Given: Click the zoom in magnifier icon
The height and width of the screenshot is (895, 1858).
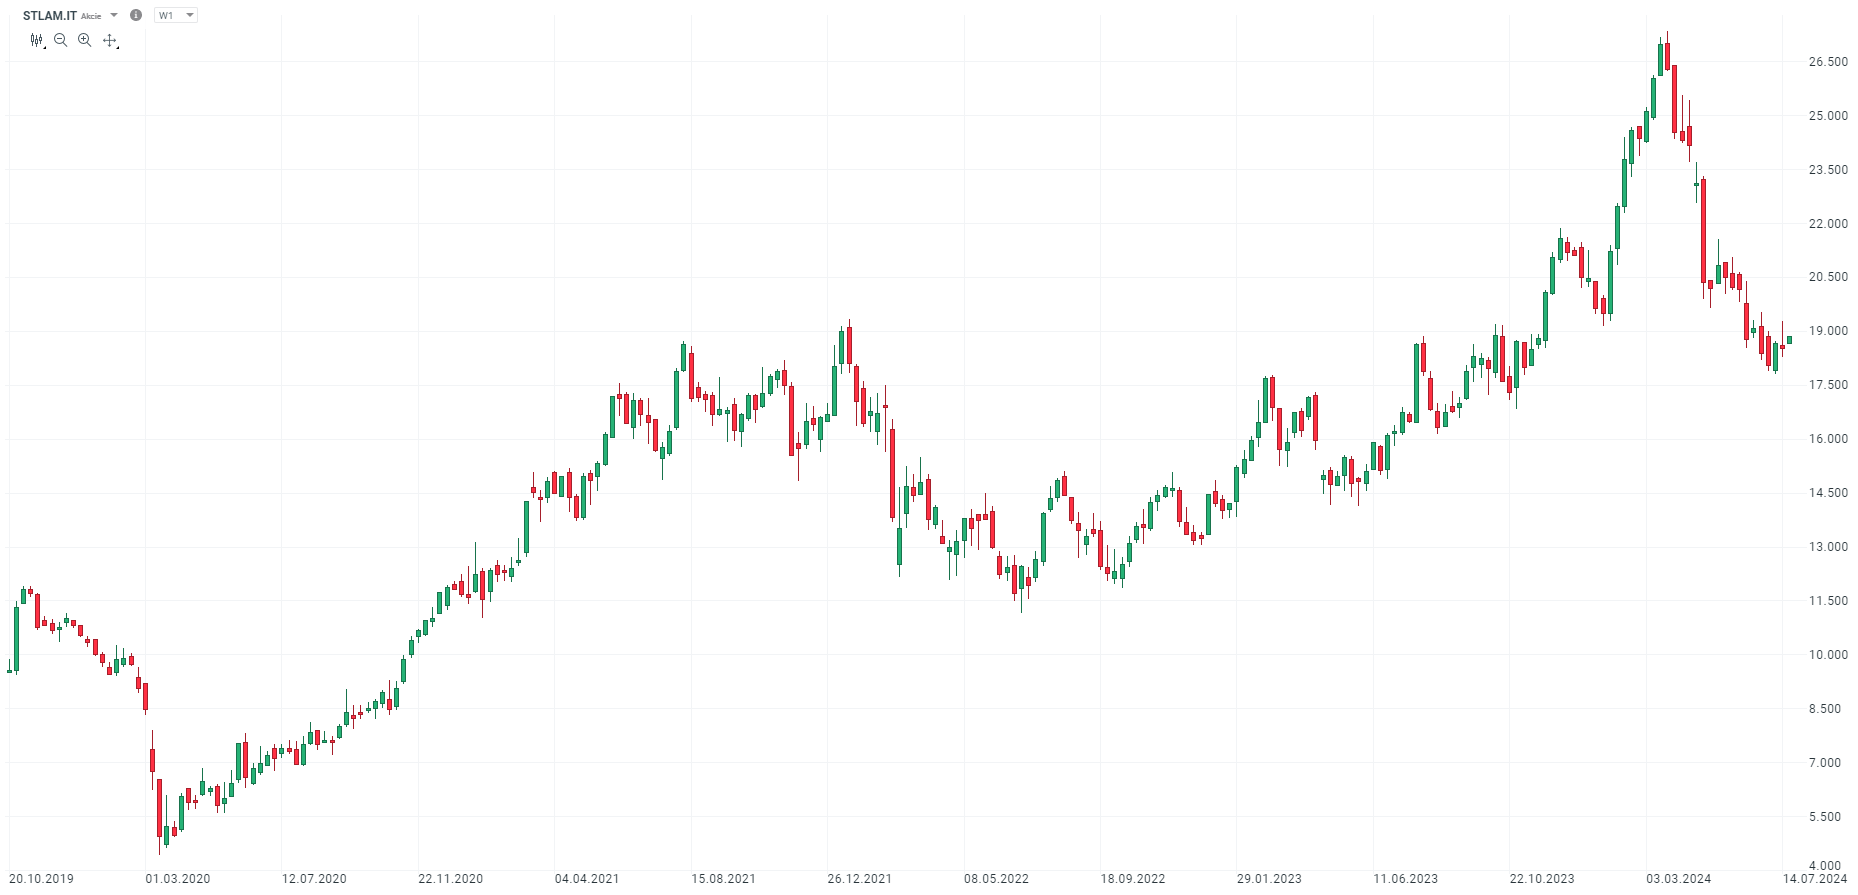Looking at the screenshot, I should pyautogui.click(x=85, y=40).
